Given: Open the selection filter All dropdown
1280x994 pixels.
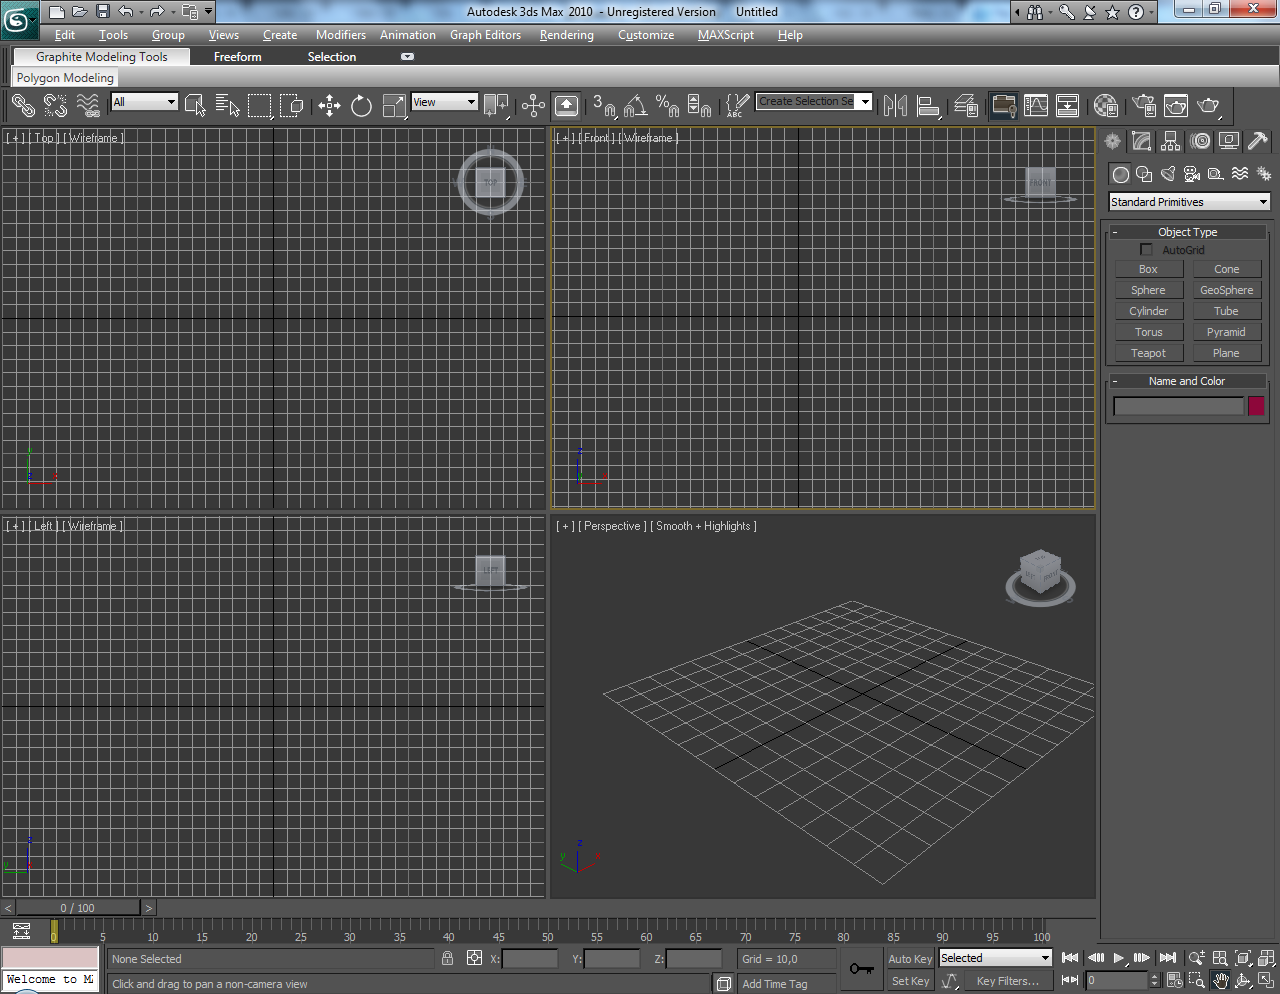Looking at the screenshot, I should tap(144, 102).
